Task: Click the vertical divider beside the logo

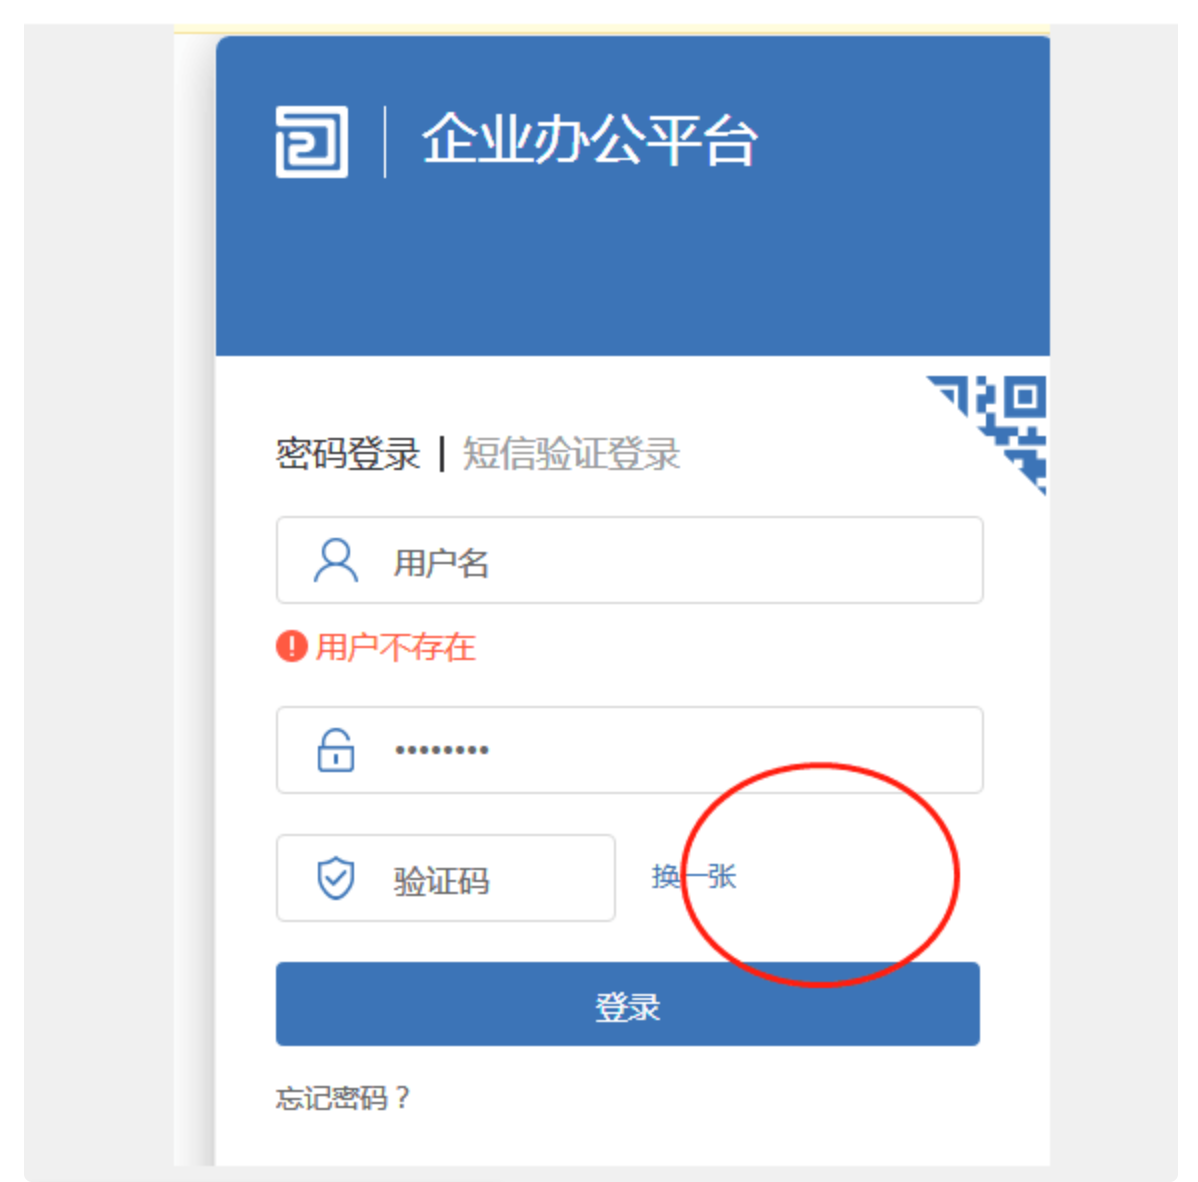Action: pyautogui.click(x=384, y=142)
